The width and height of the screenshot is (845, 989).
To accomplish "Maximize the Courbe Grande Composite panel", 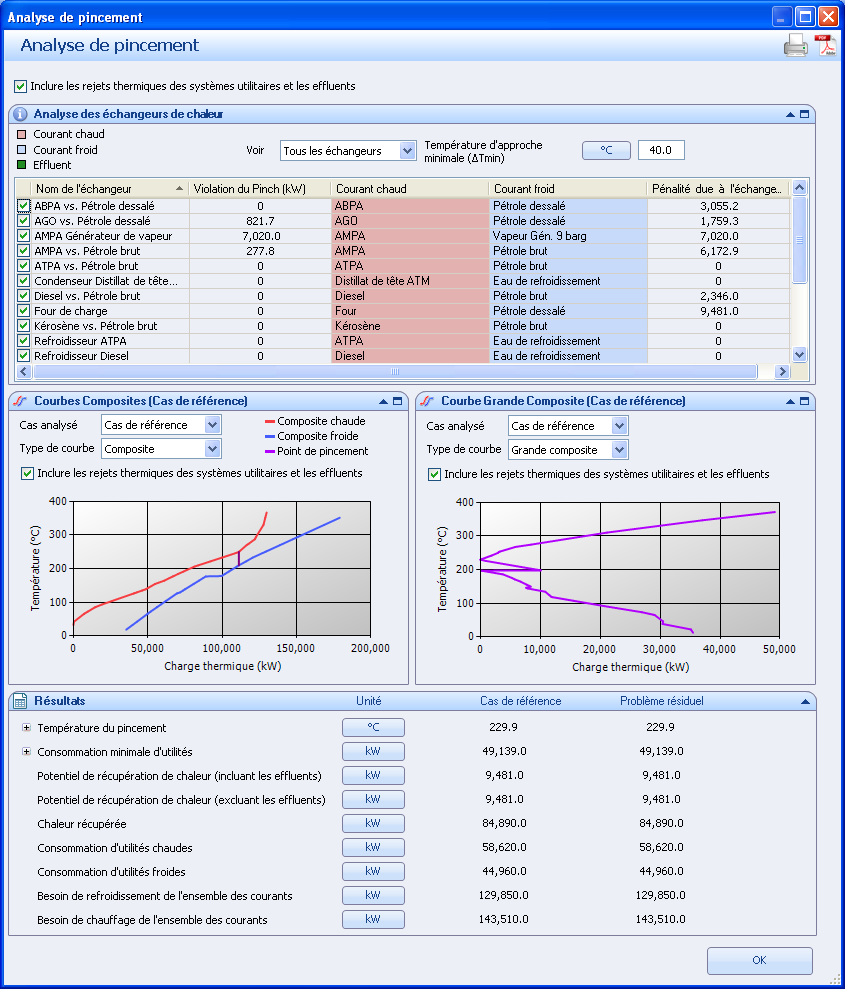I will (804, 401).
